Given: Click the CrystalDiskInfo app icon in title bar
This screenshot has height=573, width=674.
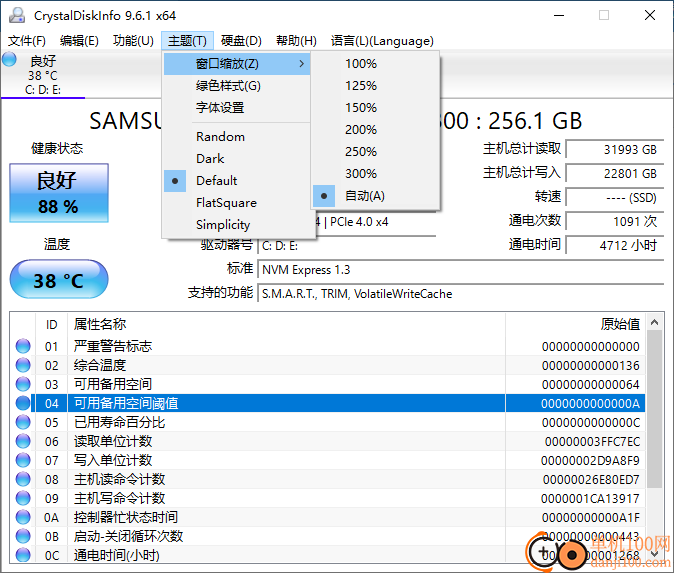Looking at the screenshot, I should click(17, 15).
